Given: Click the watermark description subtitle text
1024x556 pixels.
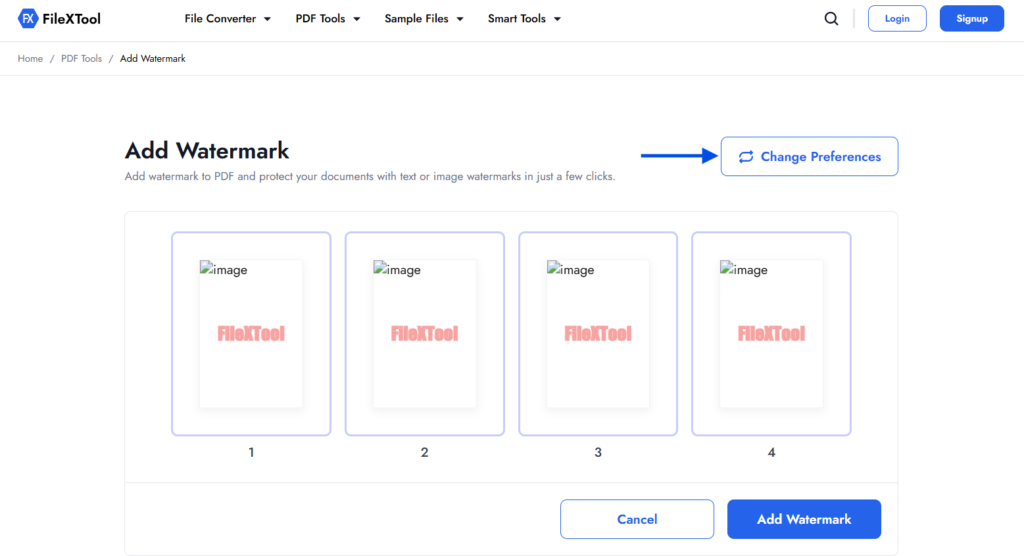Looking at the screenshot, I should point(370,176).
